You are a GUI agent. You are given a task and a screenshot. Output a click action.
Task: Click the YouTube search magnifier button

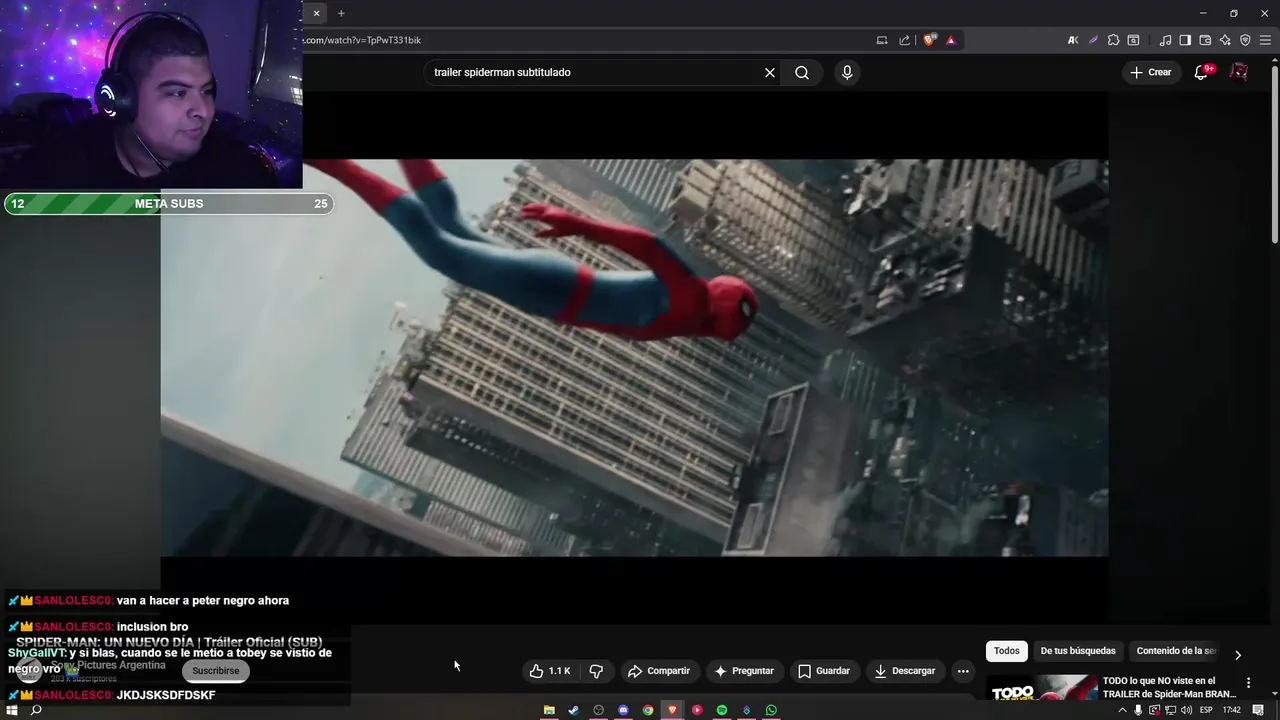pyautogui.click(x=802, y=72)
